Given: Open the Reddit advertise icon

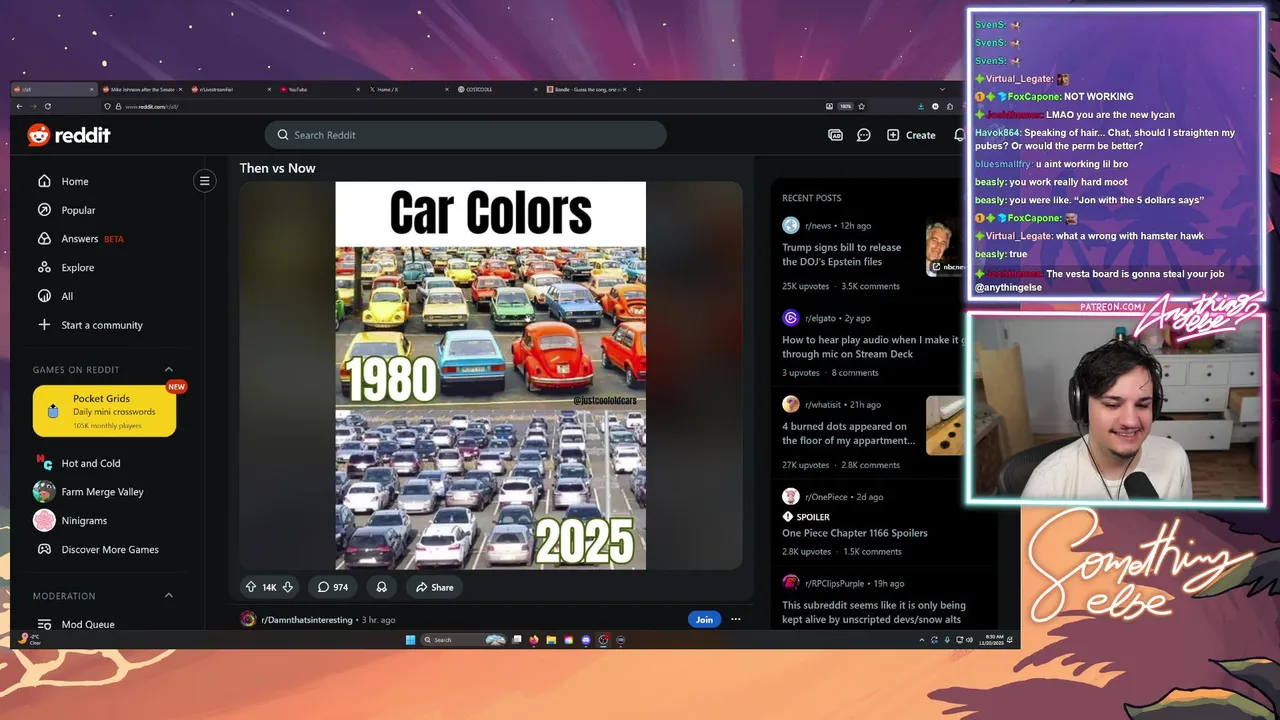Looking at the screenshot, I should tap(835, 135).
